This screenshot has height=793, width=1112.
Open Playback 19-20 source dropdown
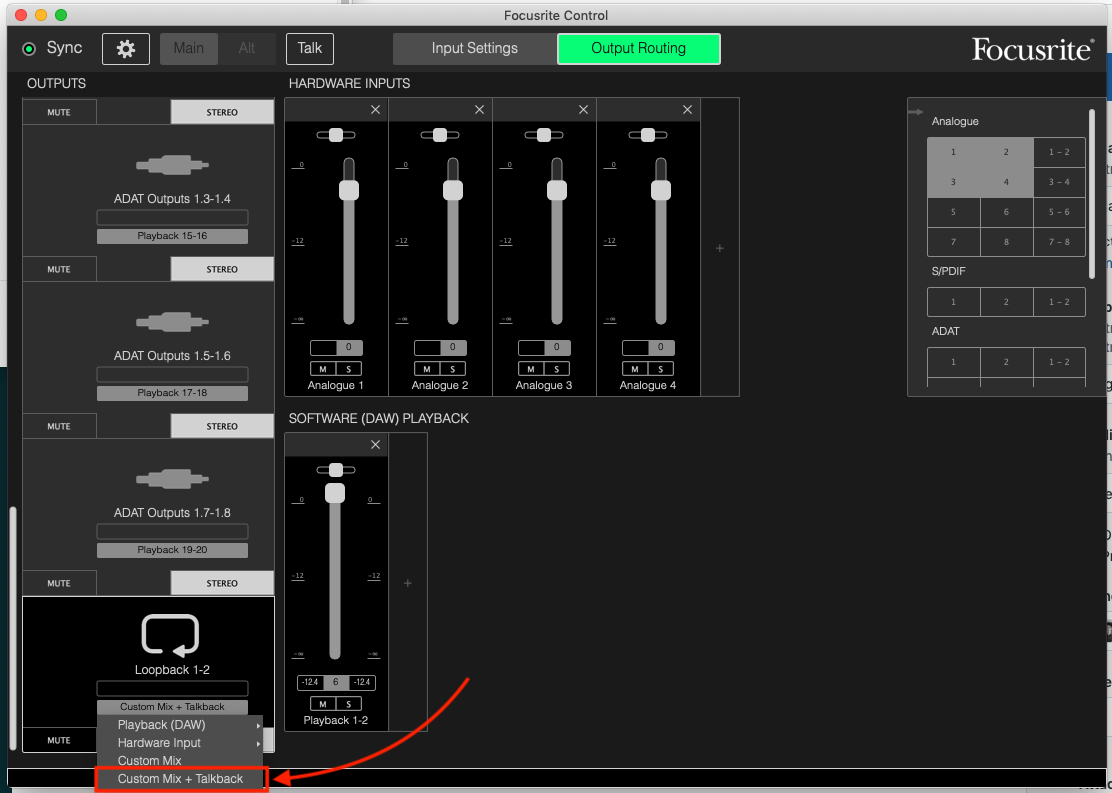click(172, 550)
